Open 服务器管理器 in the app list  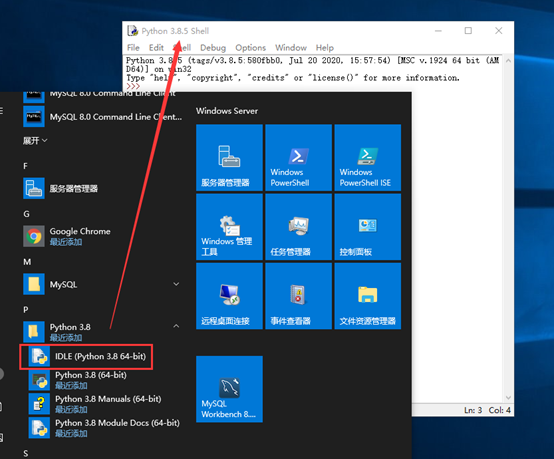click(x=102, y=188)
